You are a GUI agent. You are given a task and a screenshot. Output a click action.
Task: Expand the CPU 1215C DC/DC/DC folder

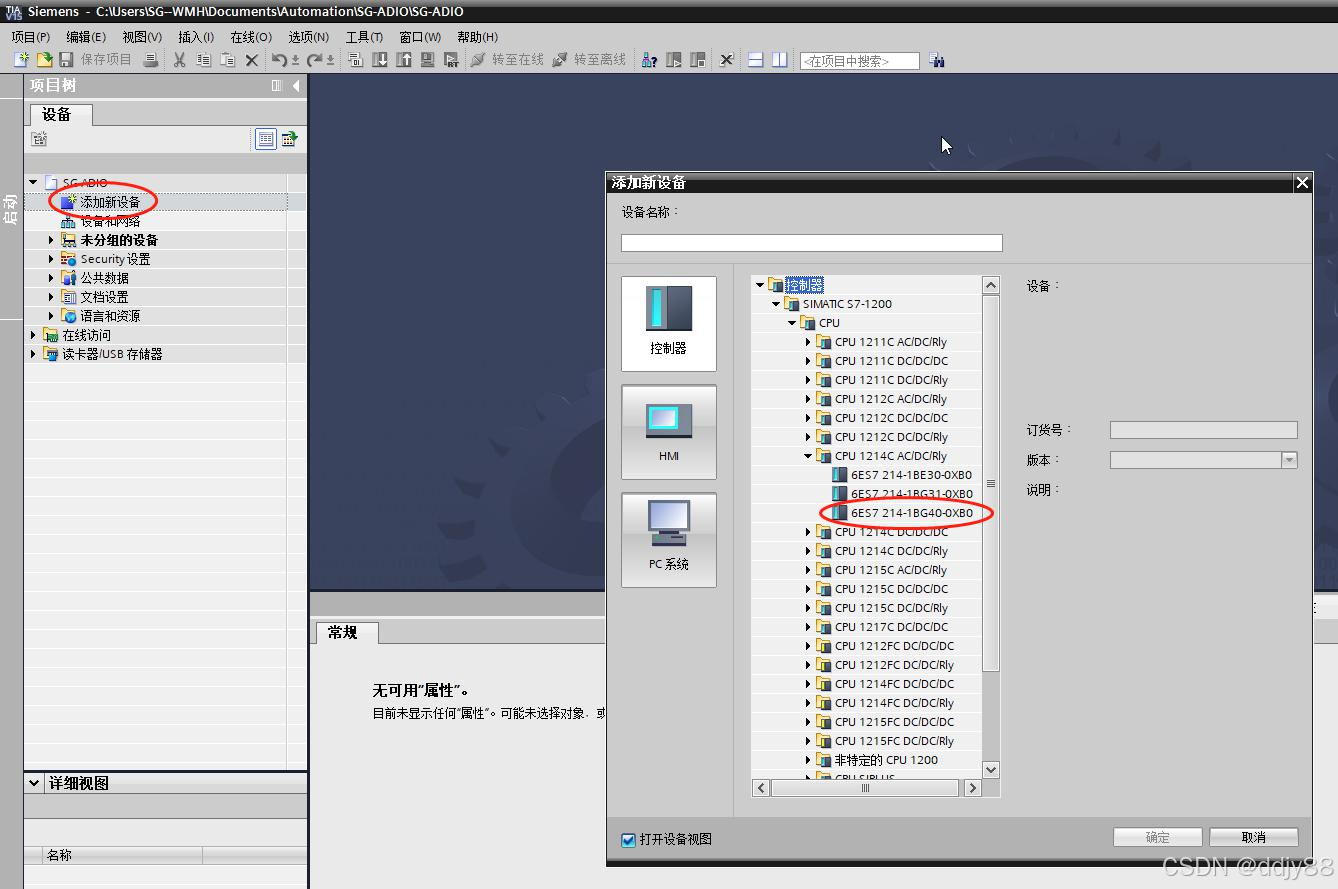[808, 589]
